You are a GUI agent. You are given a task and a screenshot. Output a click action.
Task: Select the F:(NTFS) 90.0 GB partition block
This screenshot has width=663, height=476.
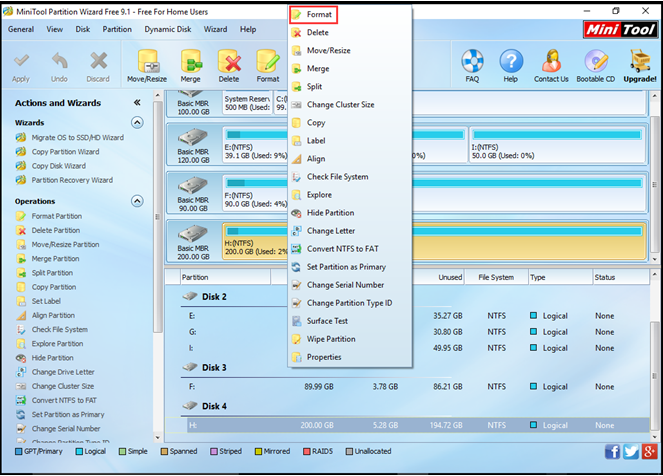tap(434, 193)
